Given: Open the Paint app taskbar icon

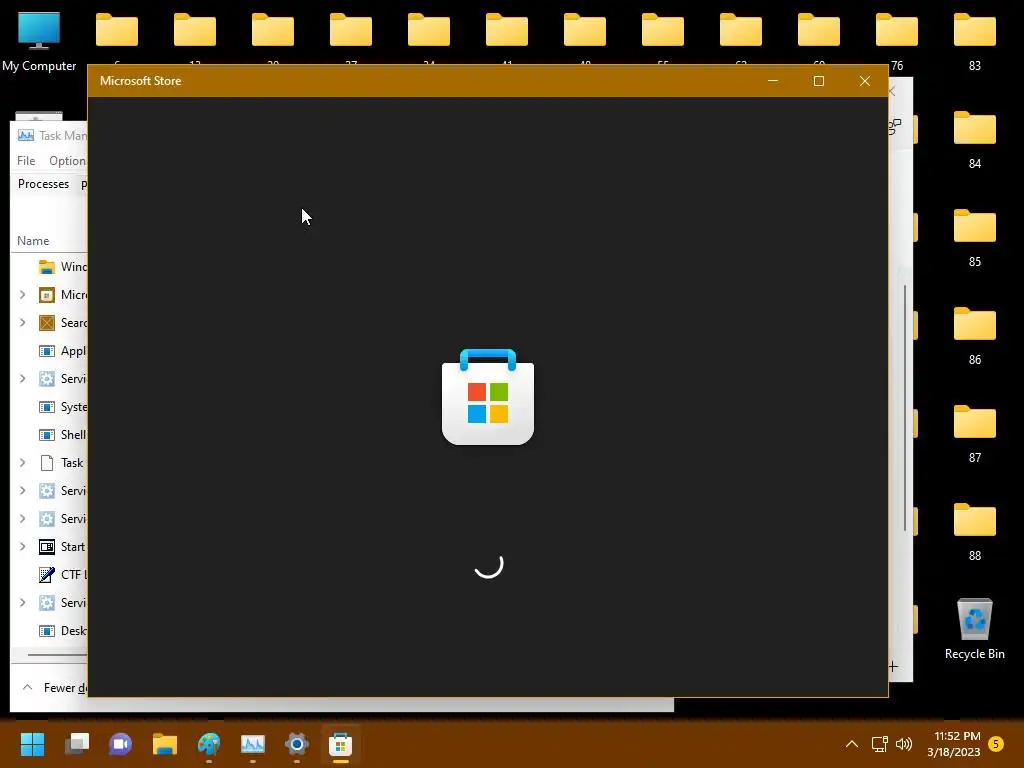Looking at the screenshot, I should [x=209, y=743].
